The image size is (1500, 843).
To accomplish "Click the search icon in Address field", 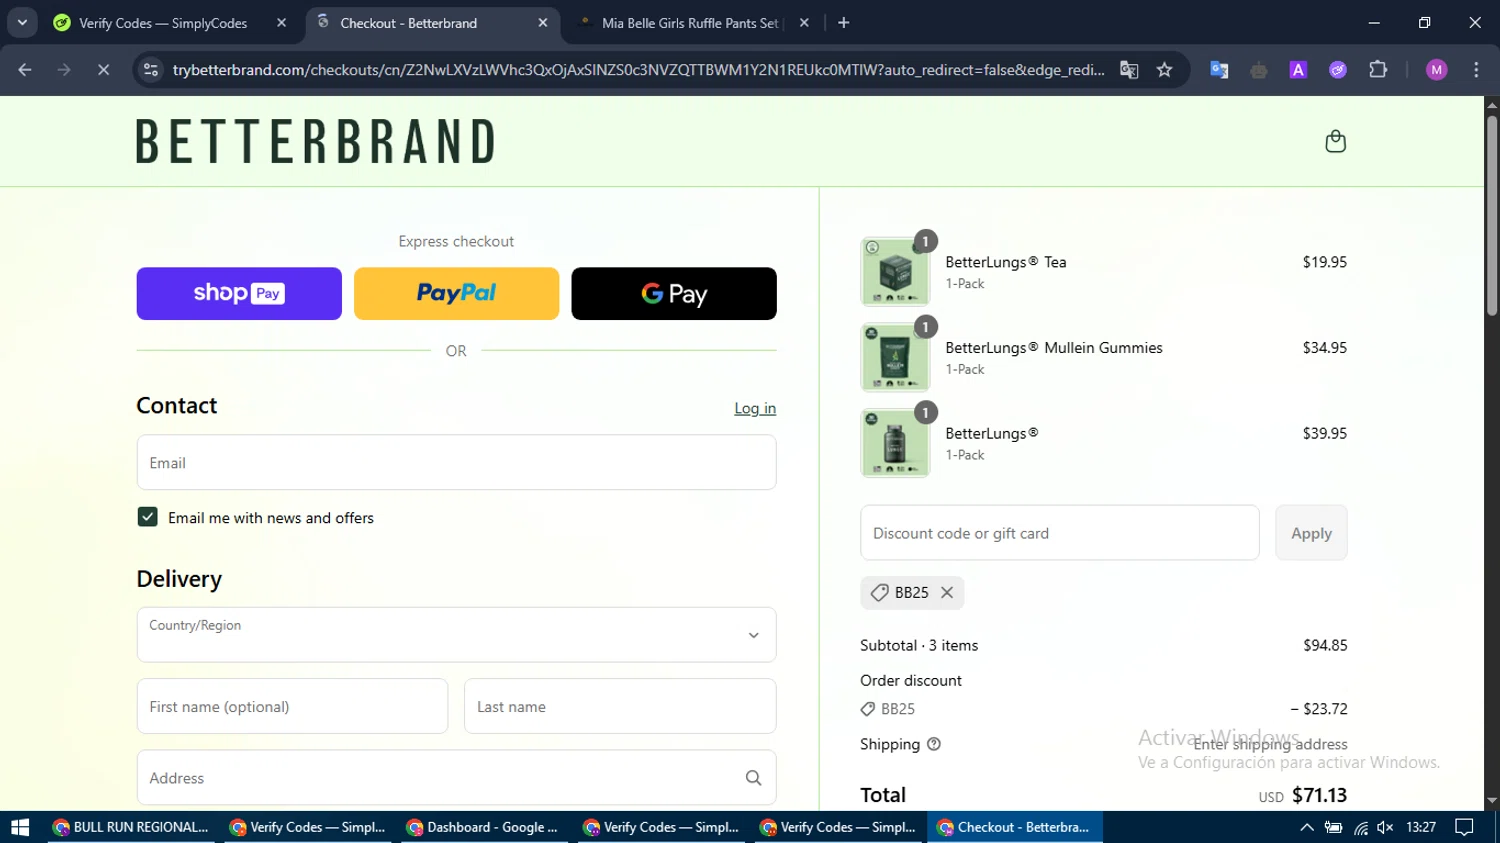I will [753, 778].
